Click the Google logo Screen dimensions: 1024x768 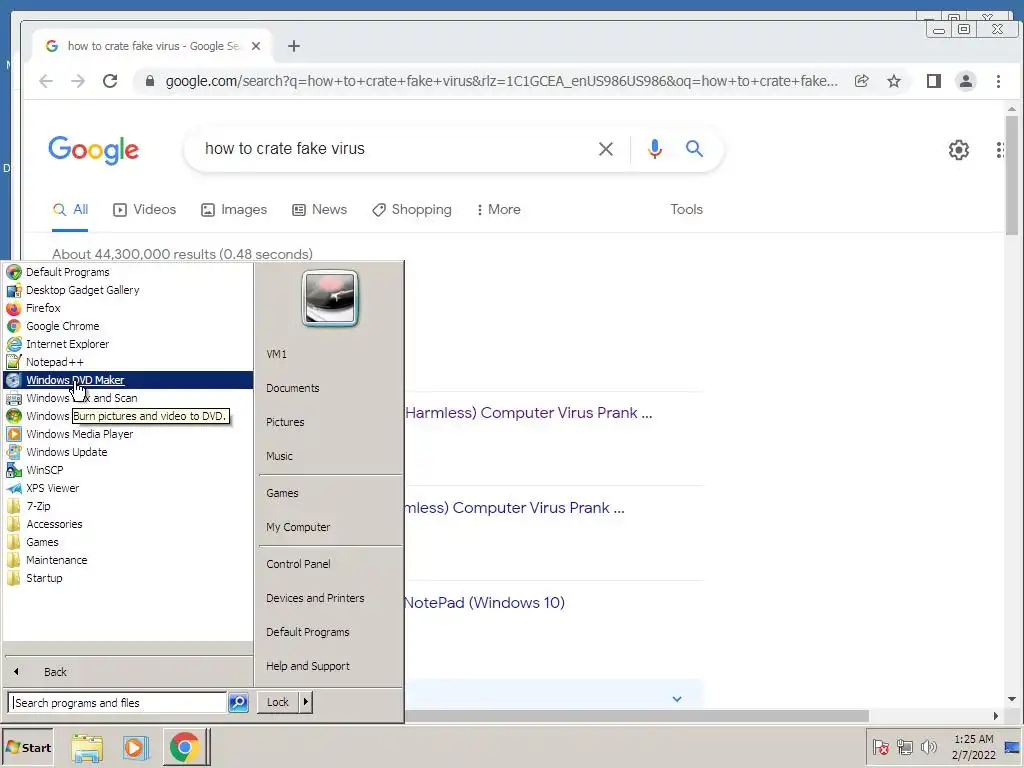click(93, 150)
